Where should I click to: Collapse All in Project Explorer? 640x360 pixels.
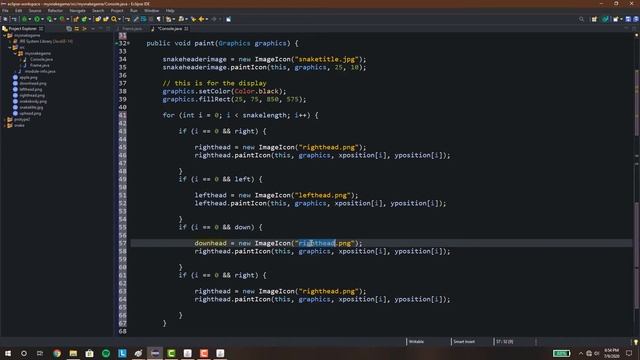click(69, 29)
